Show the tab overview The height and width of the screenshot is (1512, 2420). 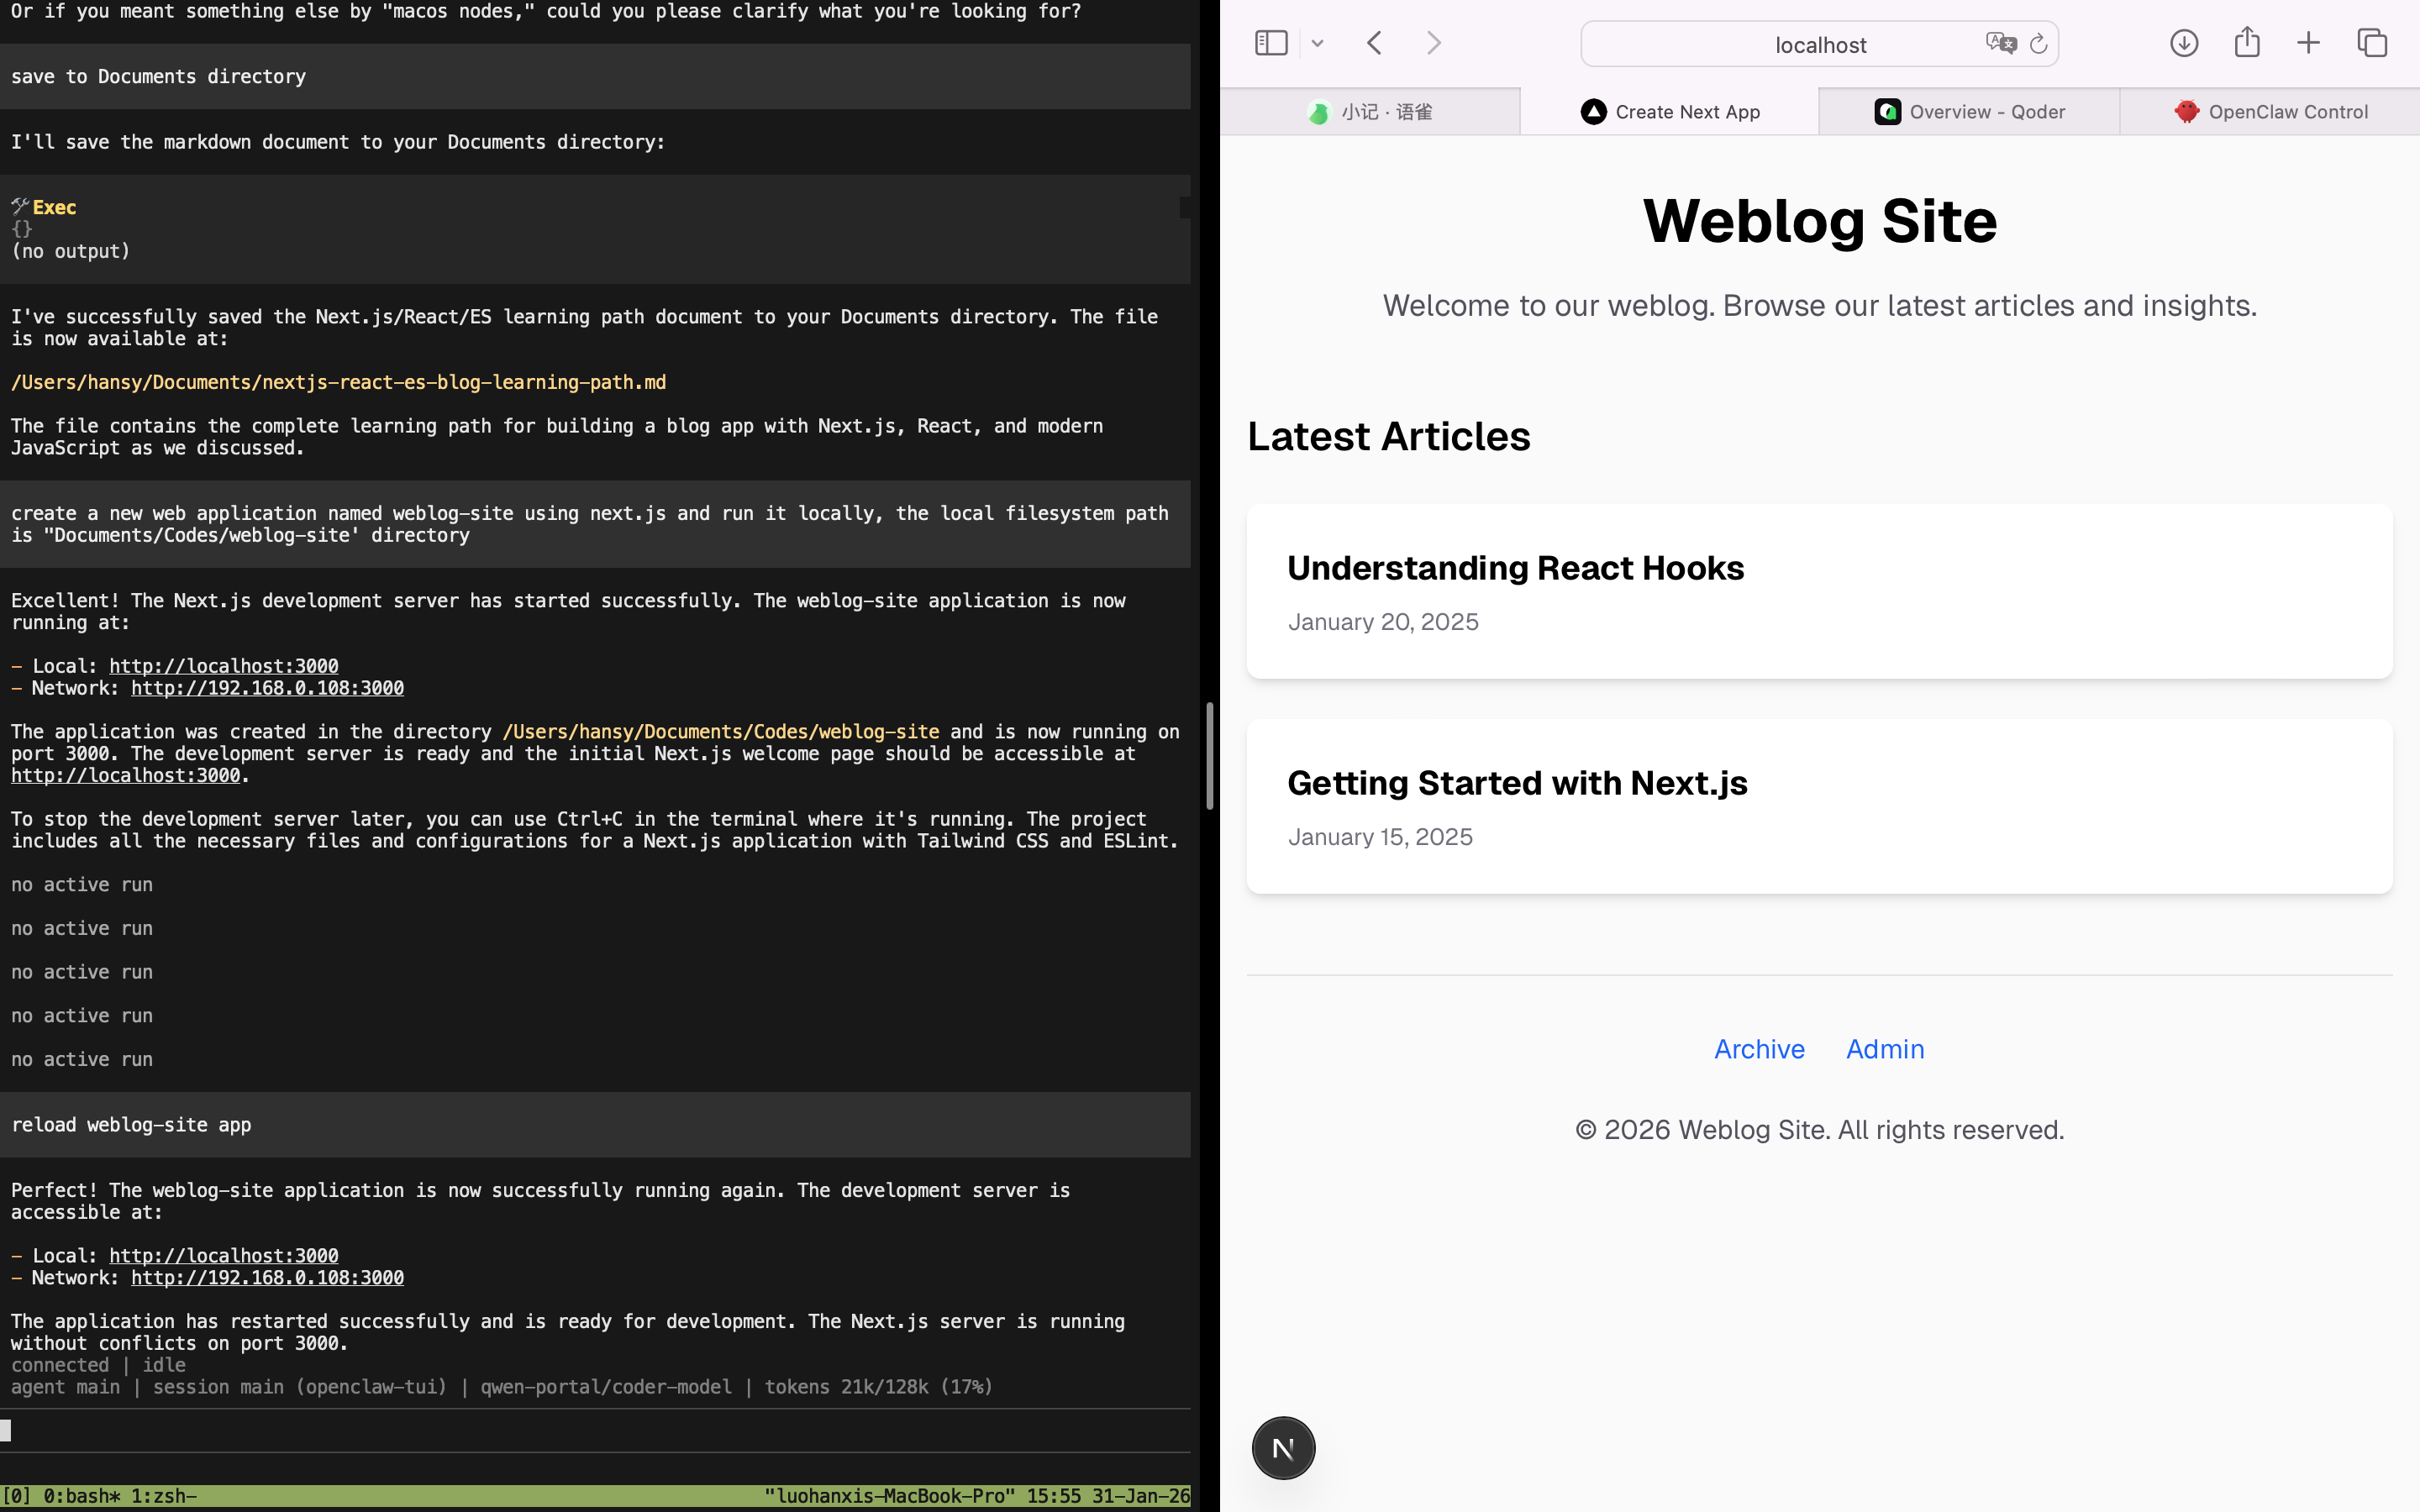[2372, 43]
